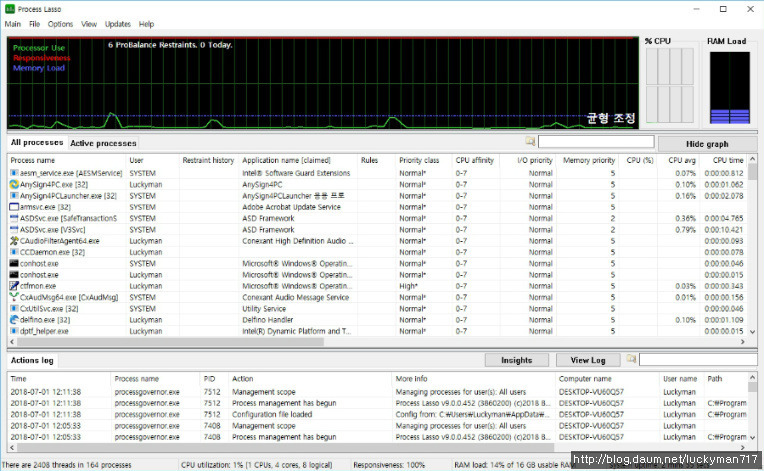Sort by CPU avg column header
The height and width of the screenshot is (471, 764).
pos(679,160)
